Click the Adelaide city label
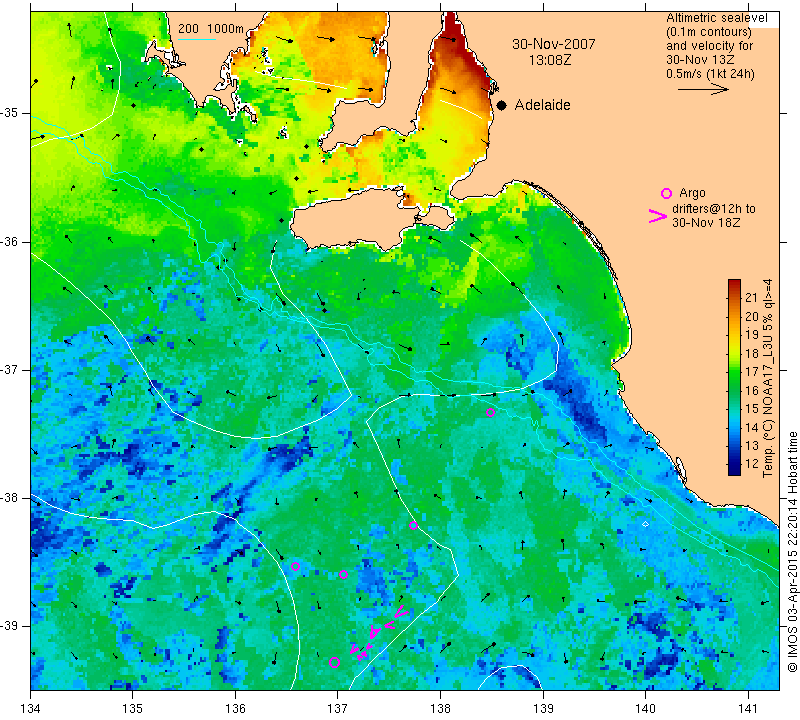 click(x=542, y=105)
